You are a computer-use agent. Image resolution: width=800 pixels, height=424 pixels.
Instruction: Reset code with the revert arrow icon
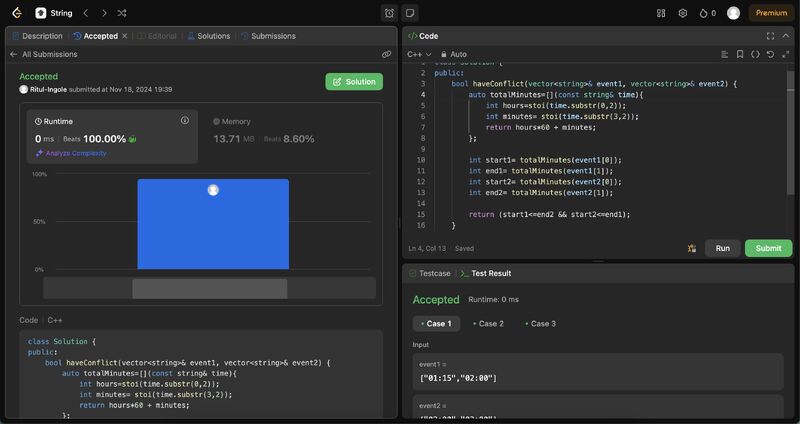point(770,54)
